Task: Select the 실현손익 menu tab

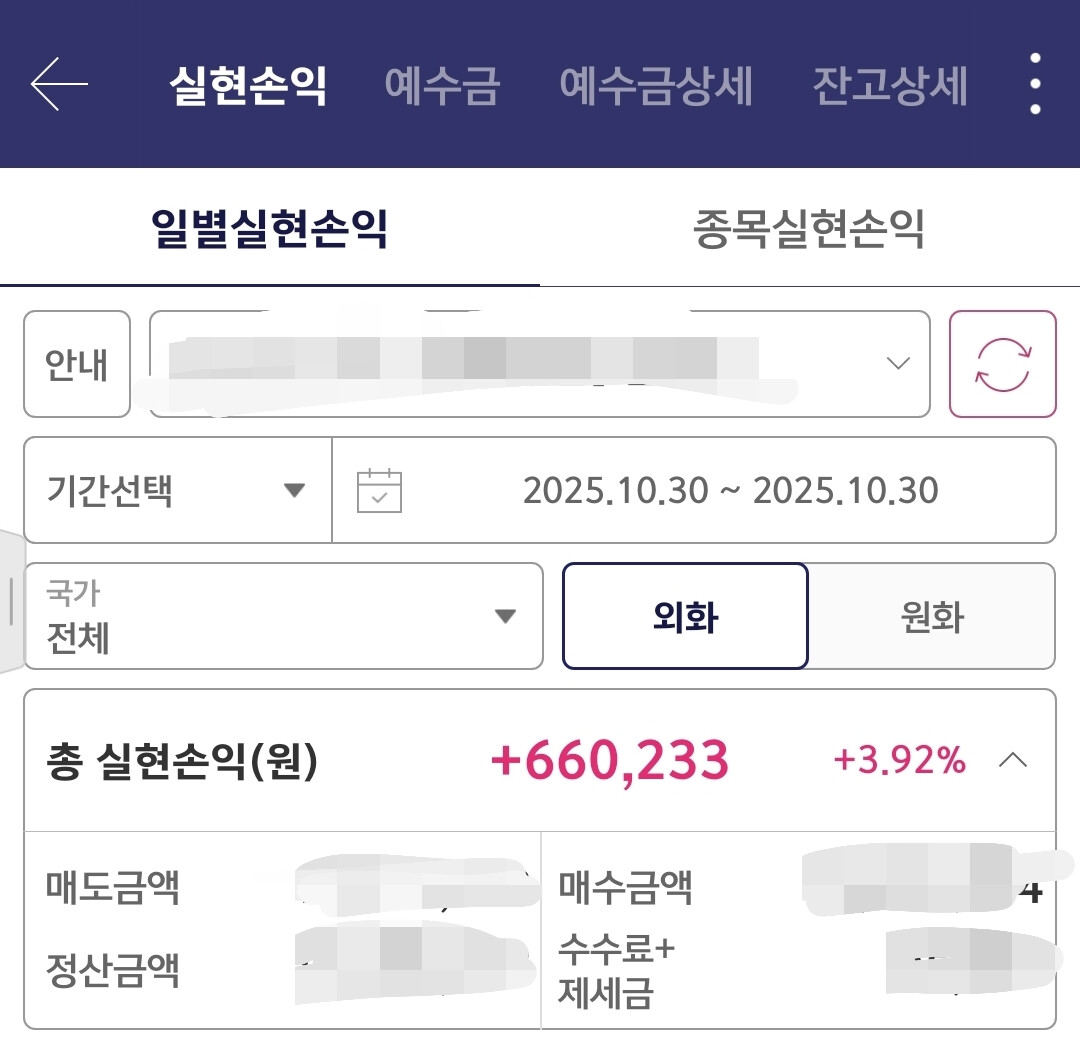Action: 247,86
